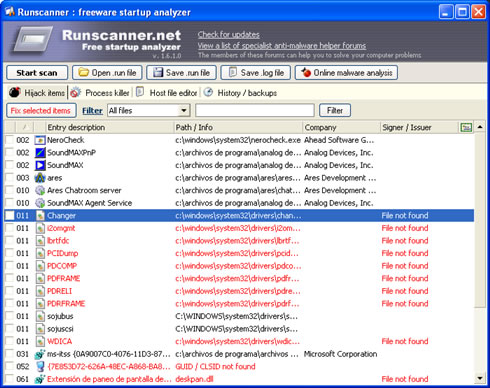490x388 pixels.
Task: Click the PDFRAME driver file icon
Action: click(40, 278)
